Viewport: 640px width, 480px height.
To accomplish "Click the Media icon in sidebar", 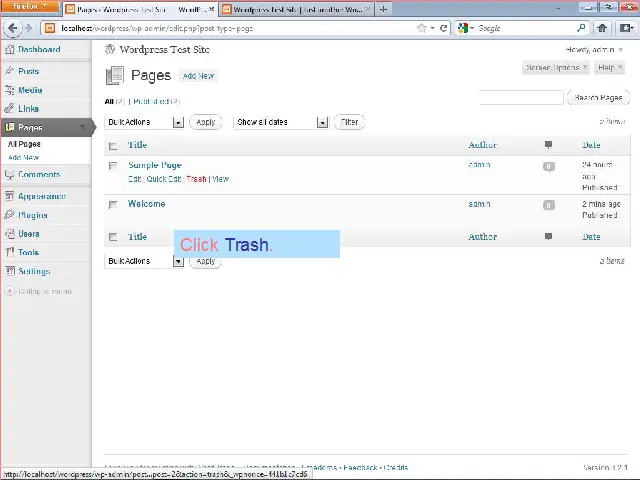I will pos(9,90).
